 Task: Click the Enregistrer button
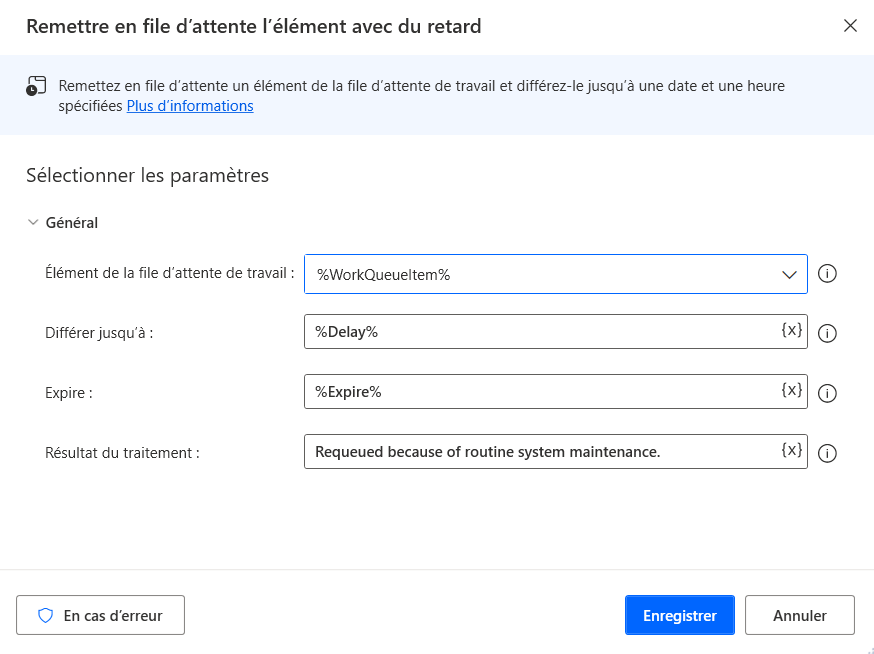679,615
